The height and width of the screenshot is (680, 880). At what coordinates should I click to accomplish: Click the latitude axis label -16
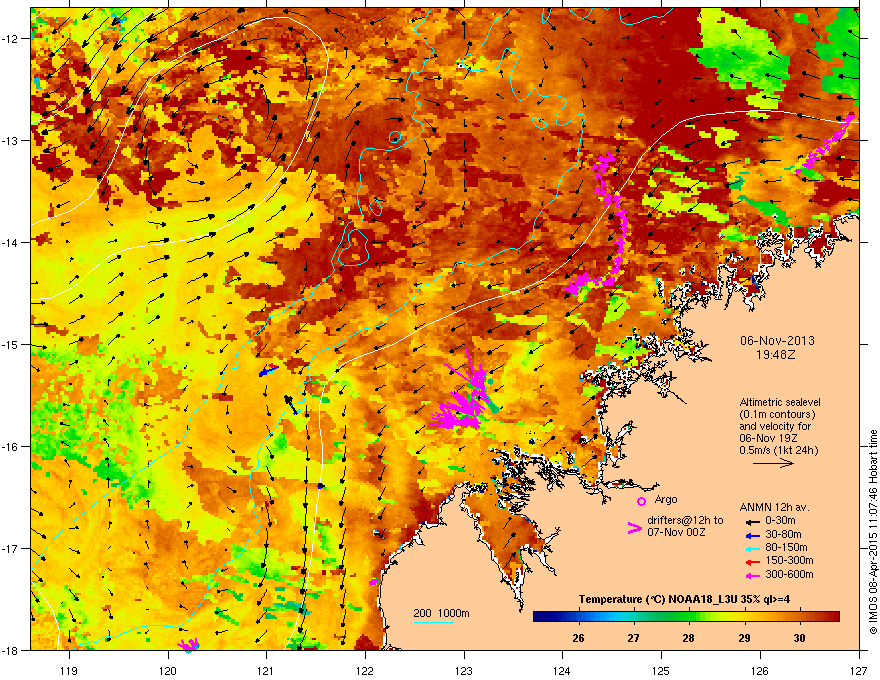[11, 447]
